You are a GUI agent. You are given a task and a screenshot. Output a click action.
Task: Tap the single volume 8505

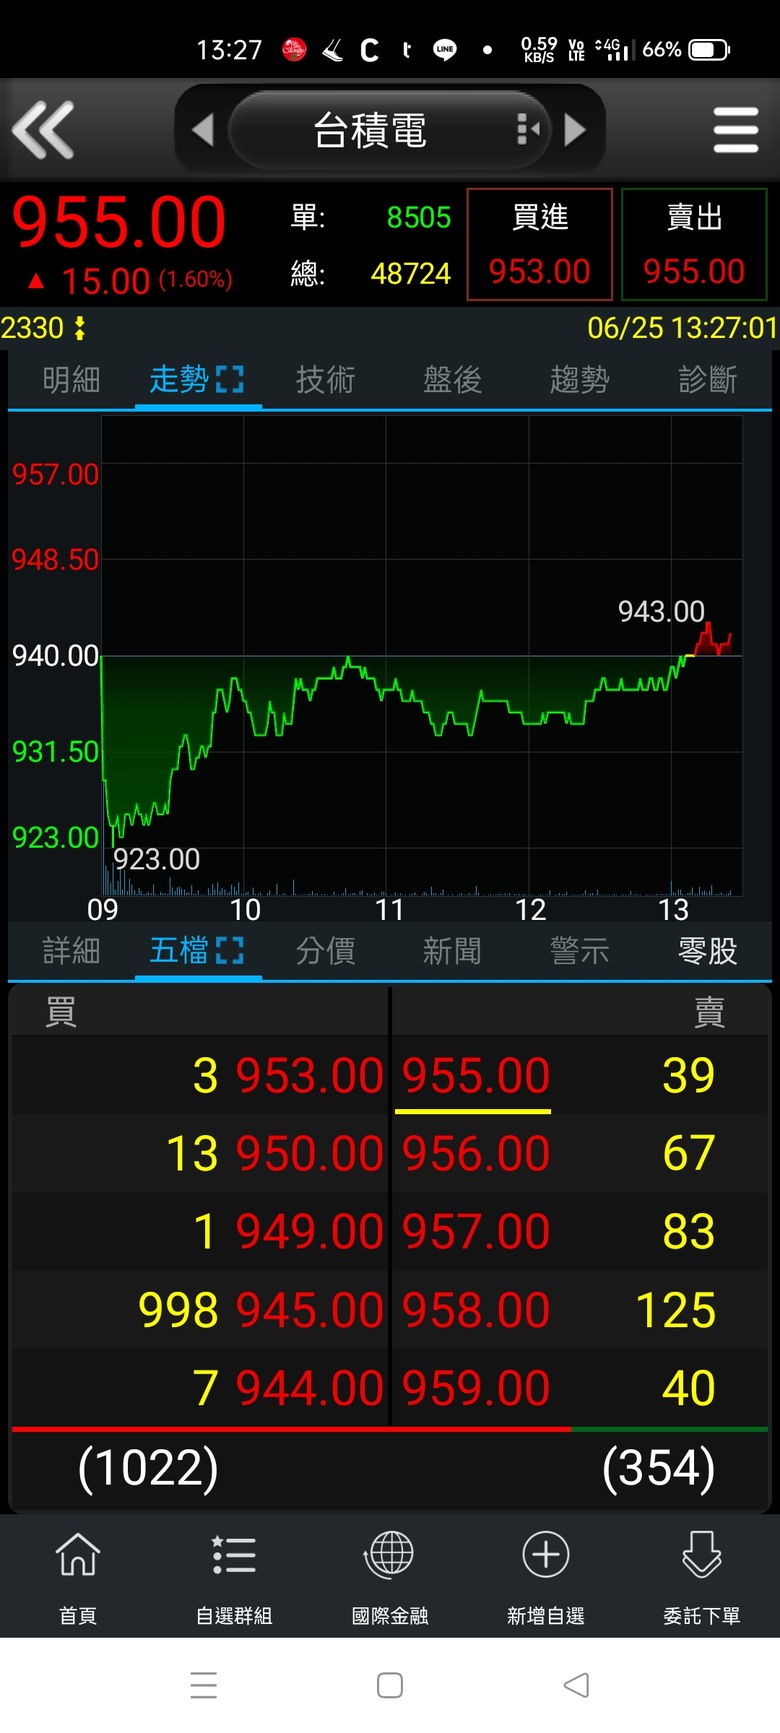[x=419, y=217]
